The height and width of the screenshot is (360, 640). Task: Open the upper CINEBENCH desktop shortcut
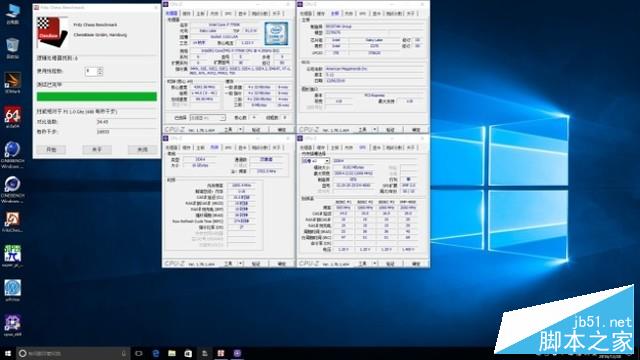pyautogui.click(x=13, y=154)
